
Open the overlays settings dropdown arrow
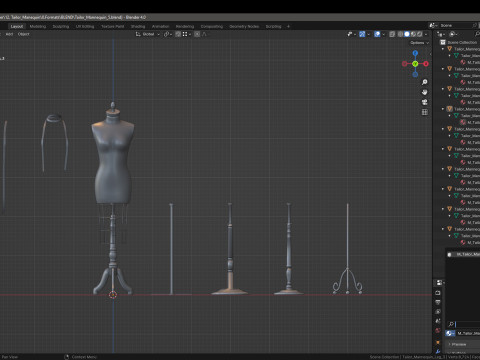click(383, 34)
